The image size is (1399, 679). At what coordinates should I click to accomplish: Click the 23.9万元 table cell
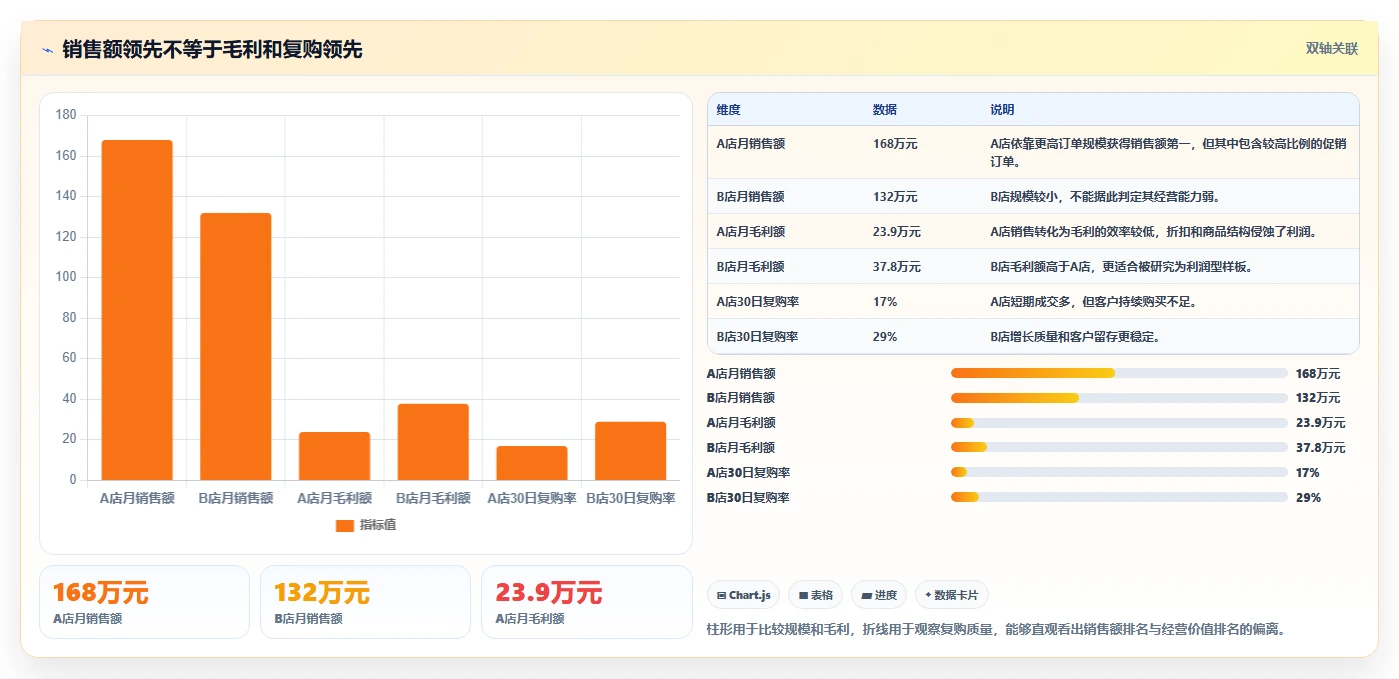tap(897, 232)
